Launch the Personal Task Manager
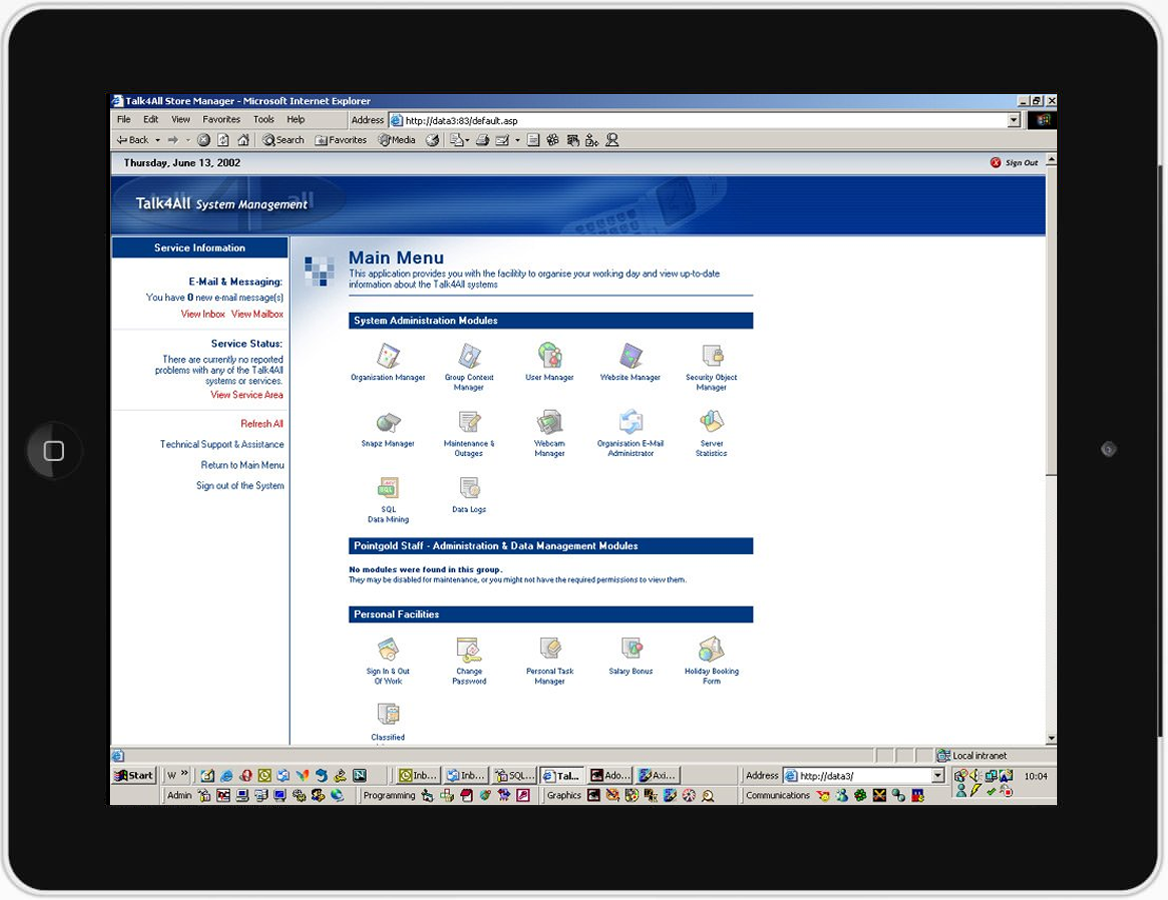This screenshot has height=900, width=1168. [x=550, y=661]
